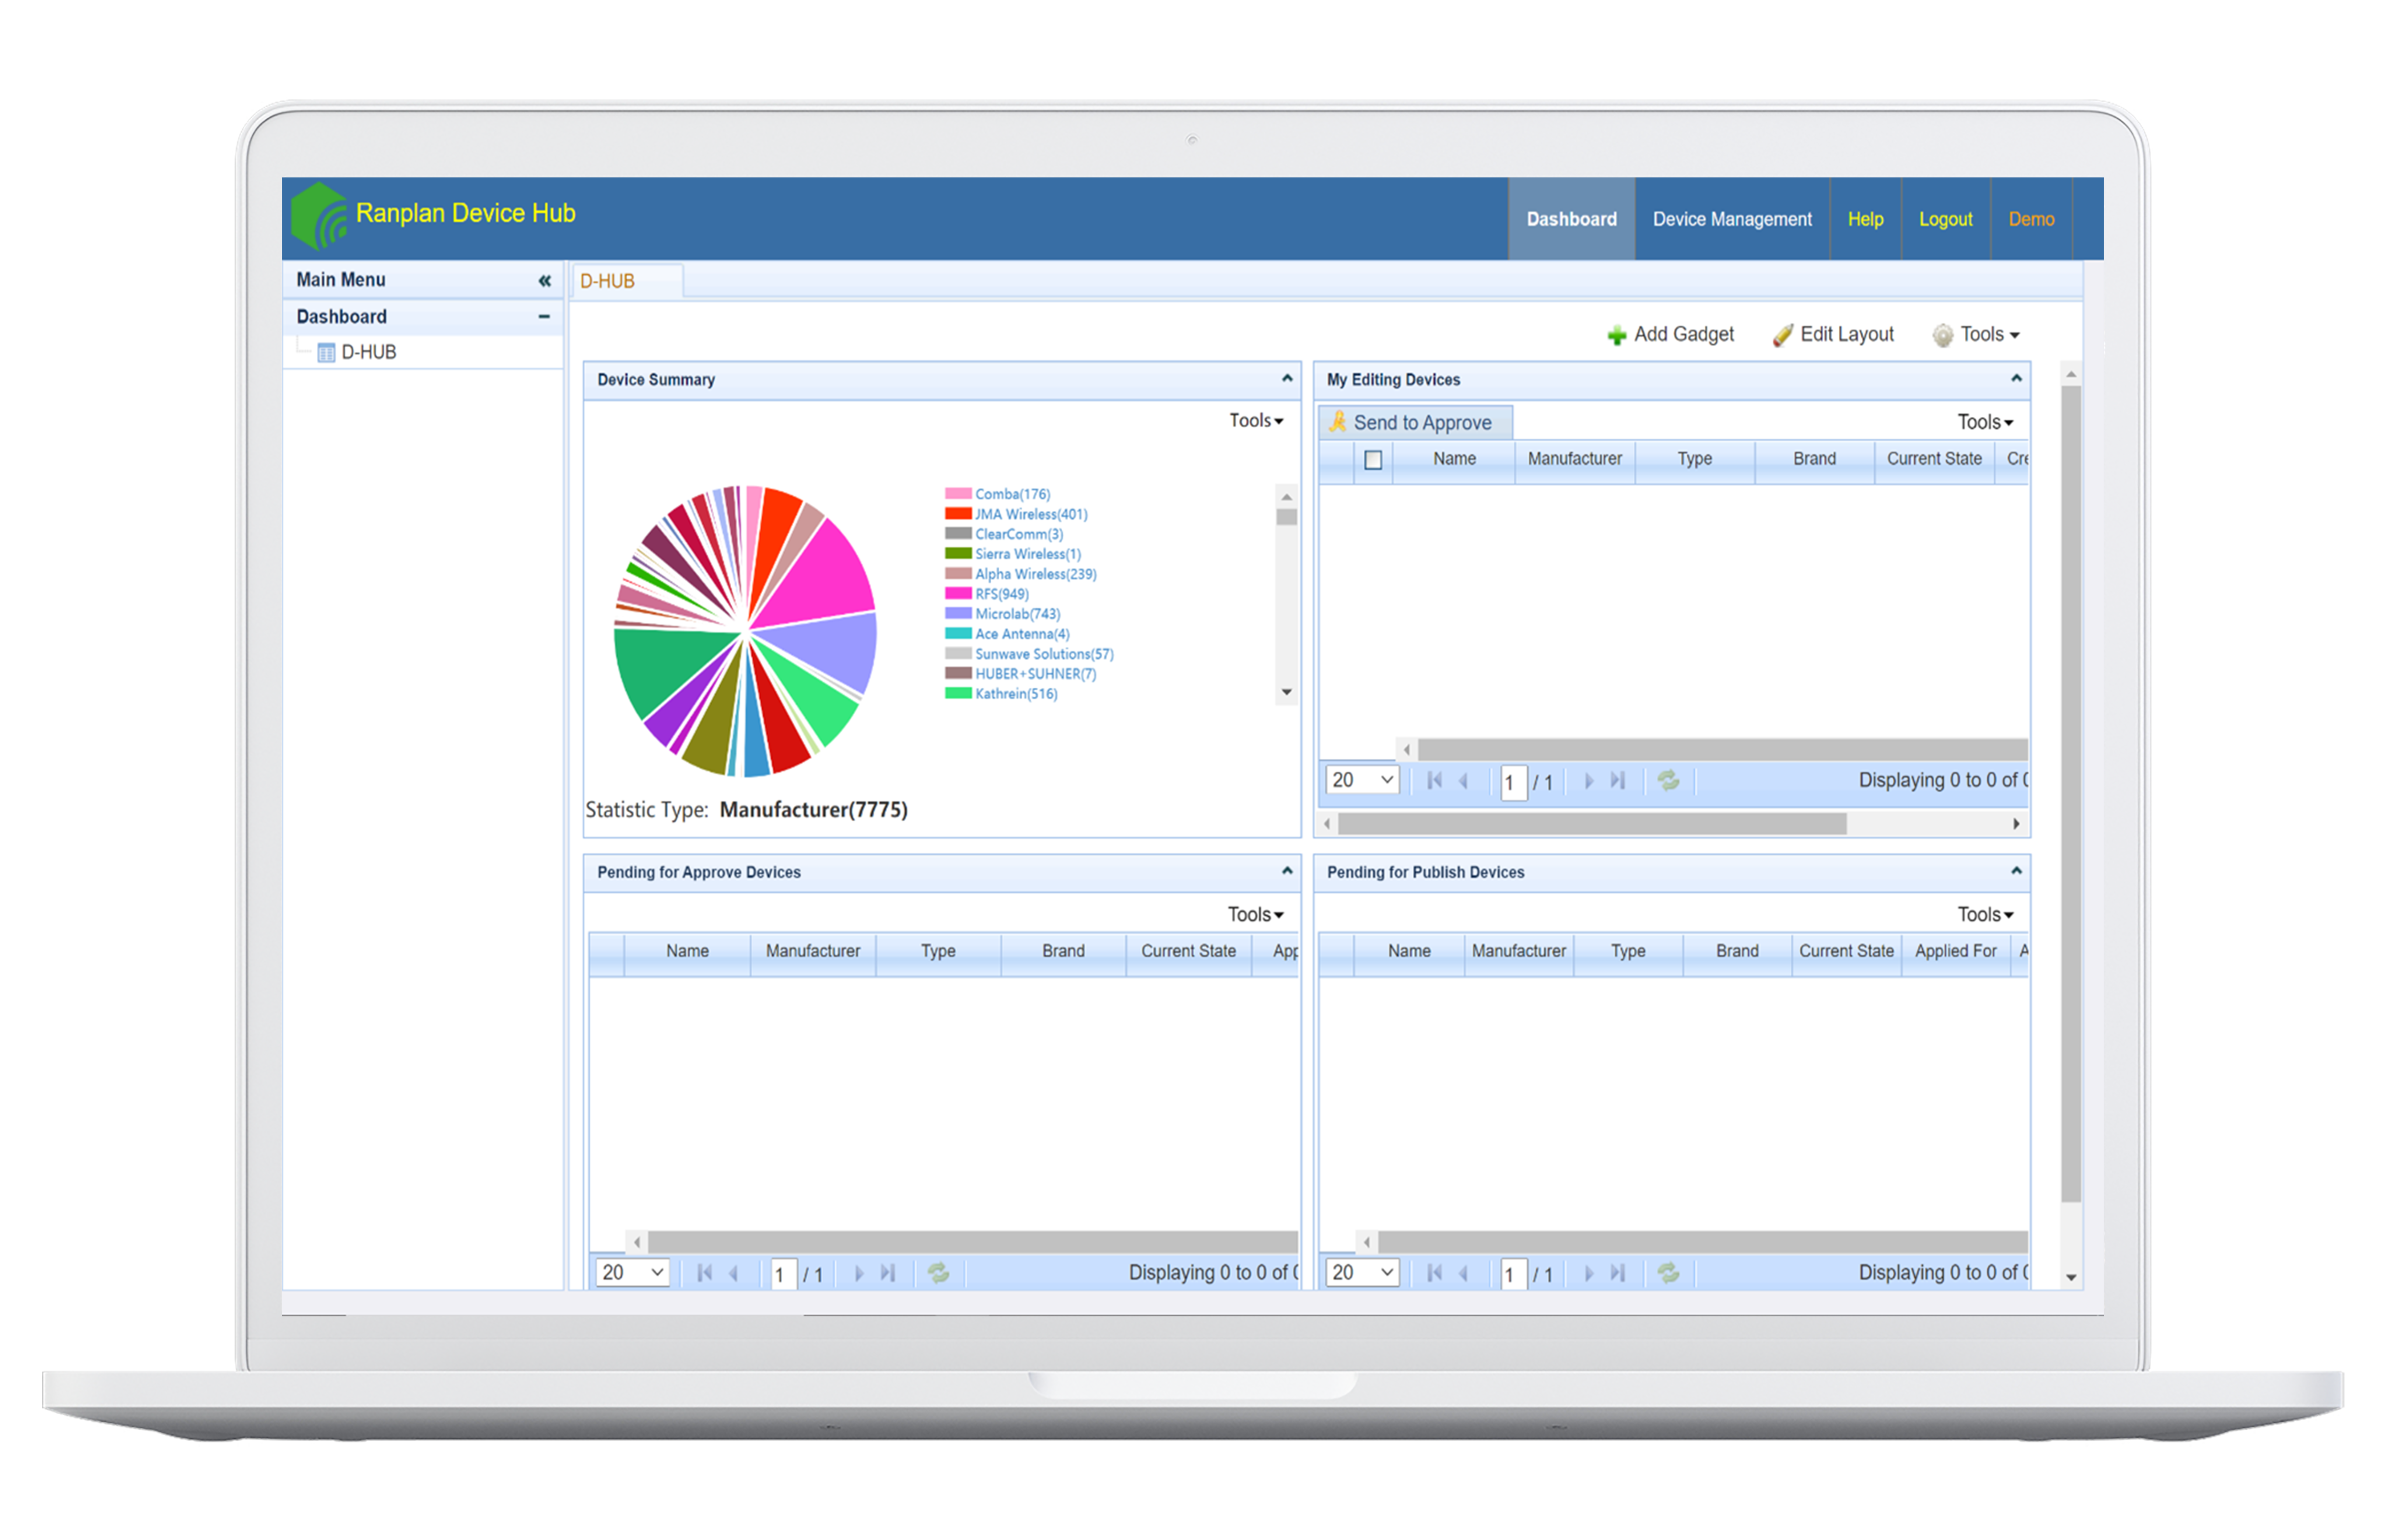Open the top-right dashboard Tools dropdown
This screenshot has height=1540, width=2385.
[1989, 335]
